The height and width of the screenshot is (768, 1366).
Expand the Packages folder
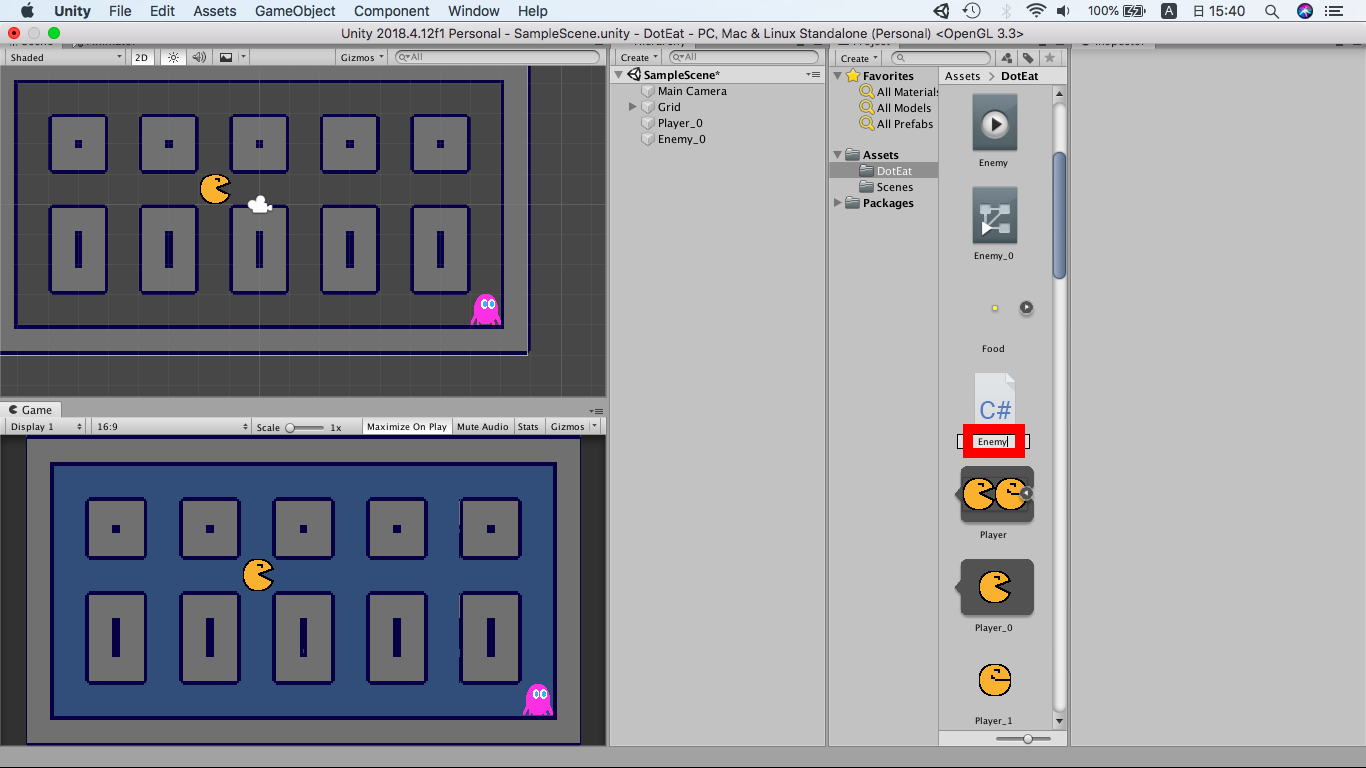click(838, 203)
